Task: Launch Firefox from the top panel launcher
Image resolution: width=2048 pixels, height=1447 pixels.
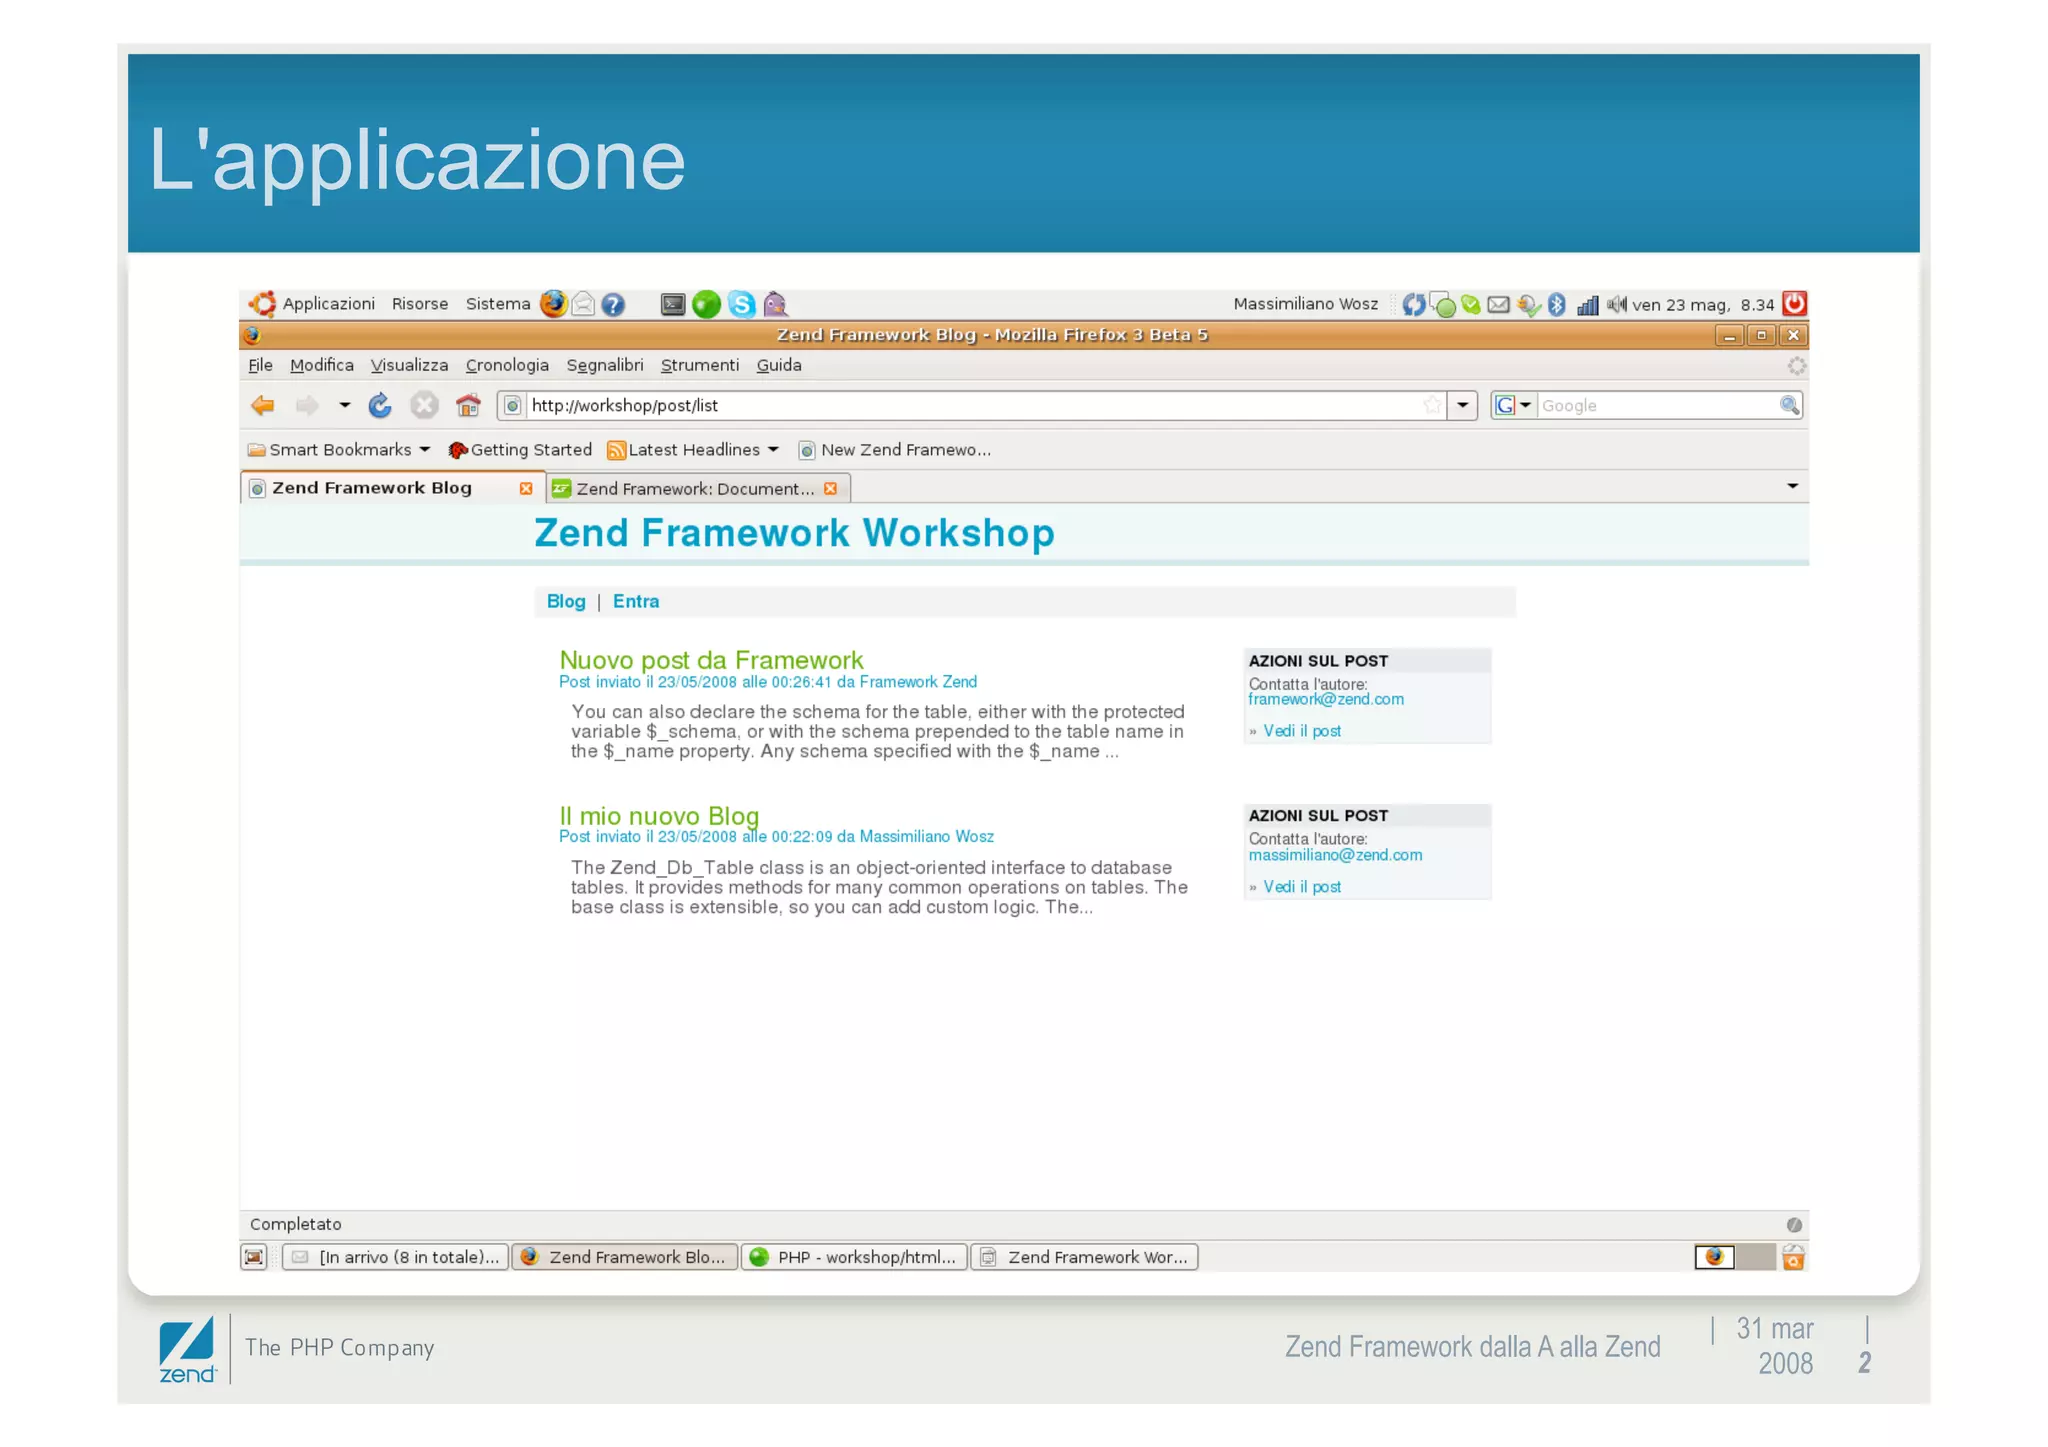Action: coord(553,303)
